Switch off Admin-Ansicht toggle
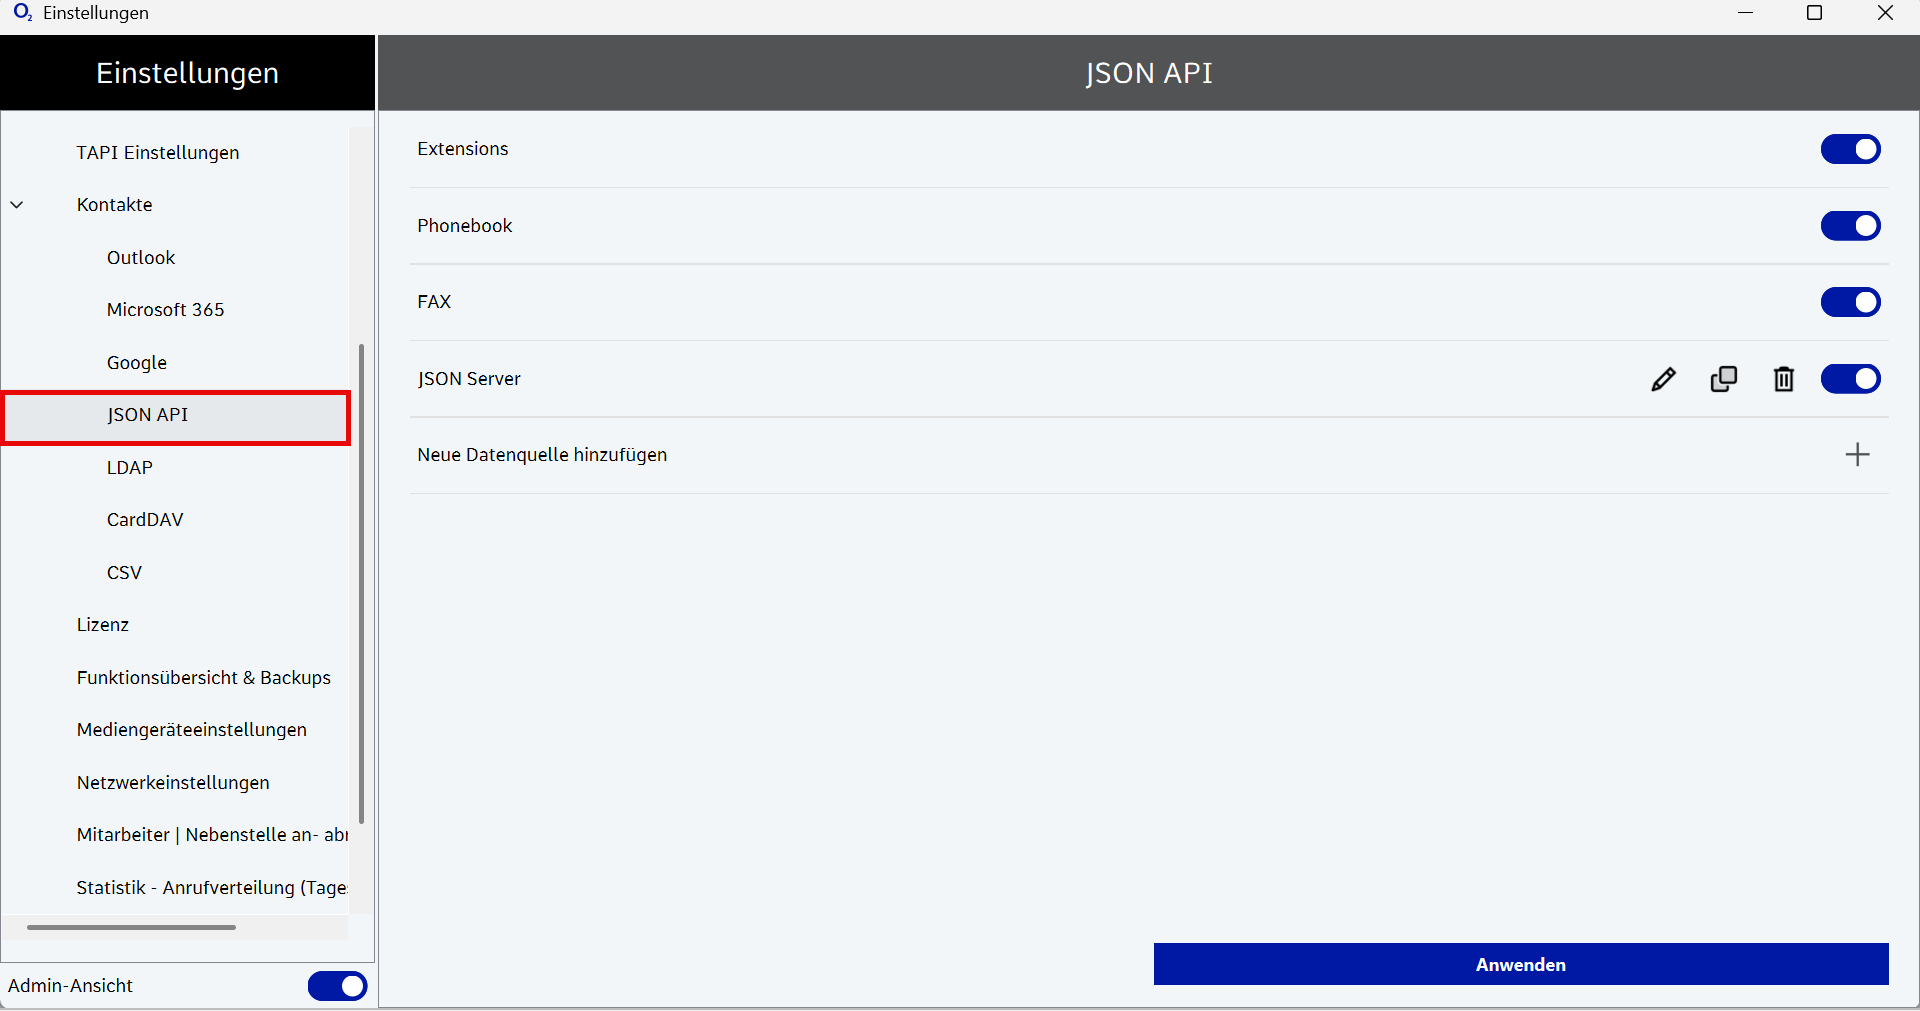The image size is (1920, 1011). tap(337, 986)
